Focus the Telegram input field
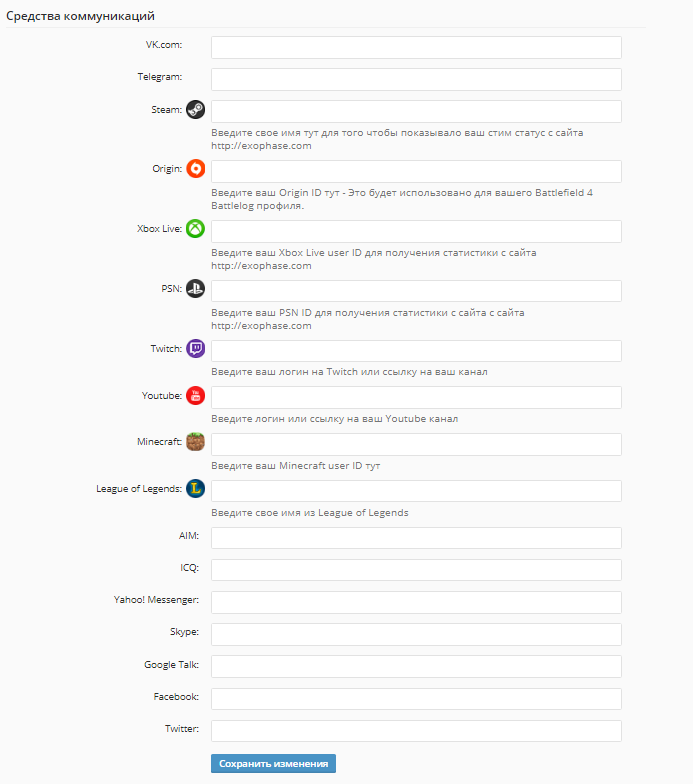Viewport: 693px width, 784px height. click(x=416, y=80)
